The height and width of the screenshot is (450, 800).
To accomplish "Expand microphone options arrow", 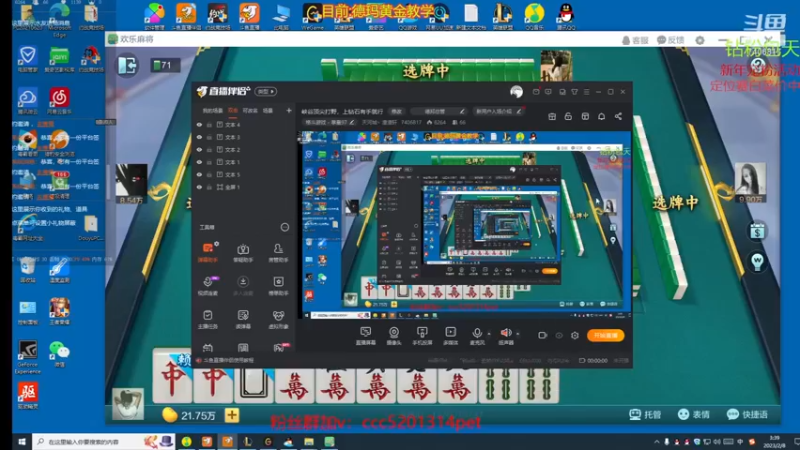I will point(489,334).
